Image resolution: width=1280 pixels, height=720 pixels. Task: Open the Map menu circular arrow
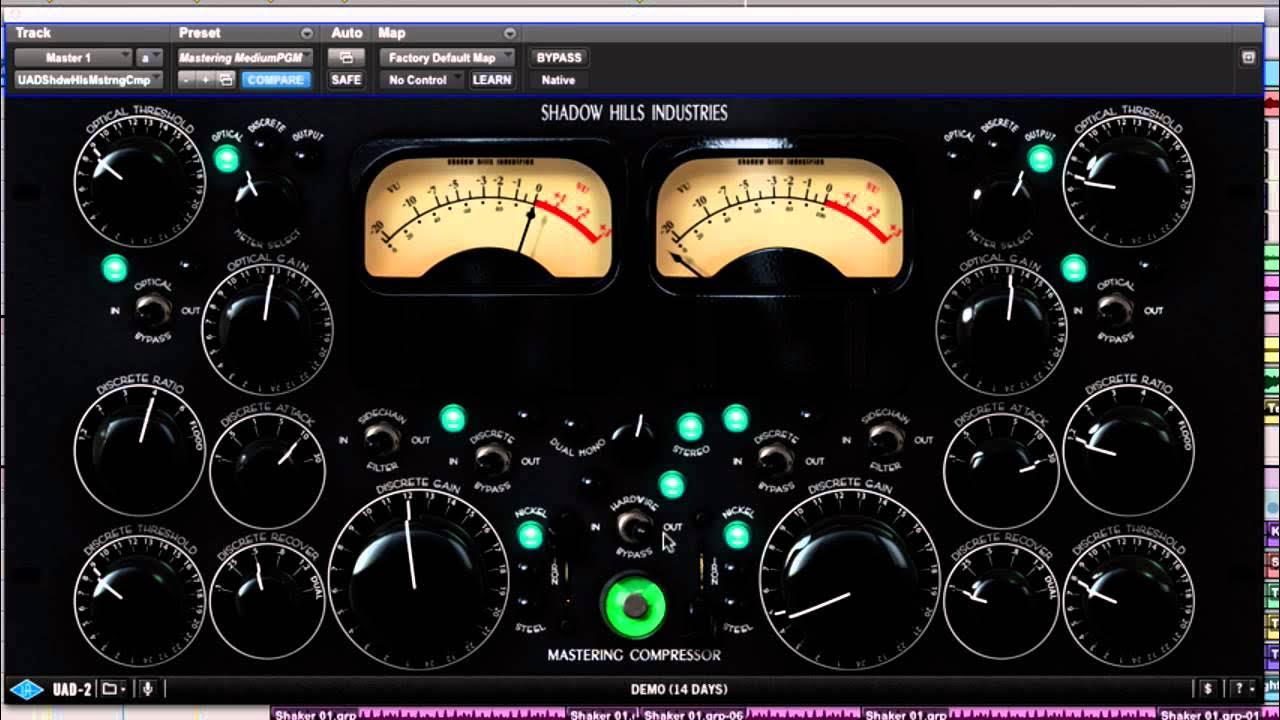pyautogui.click(x=510, y=33)
